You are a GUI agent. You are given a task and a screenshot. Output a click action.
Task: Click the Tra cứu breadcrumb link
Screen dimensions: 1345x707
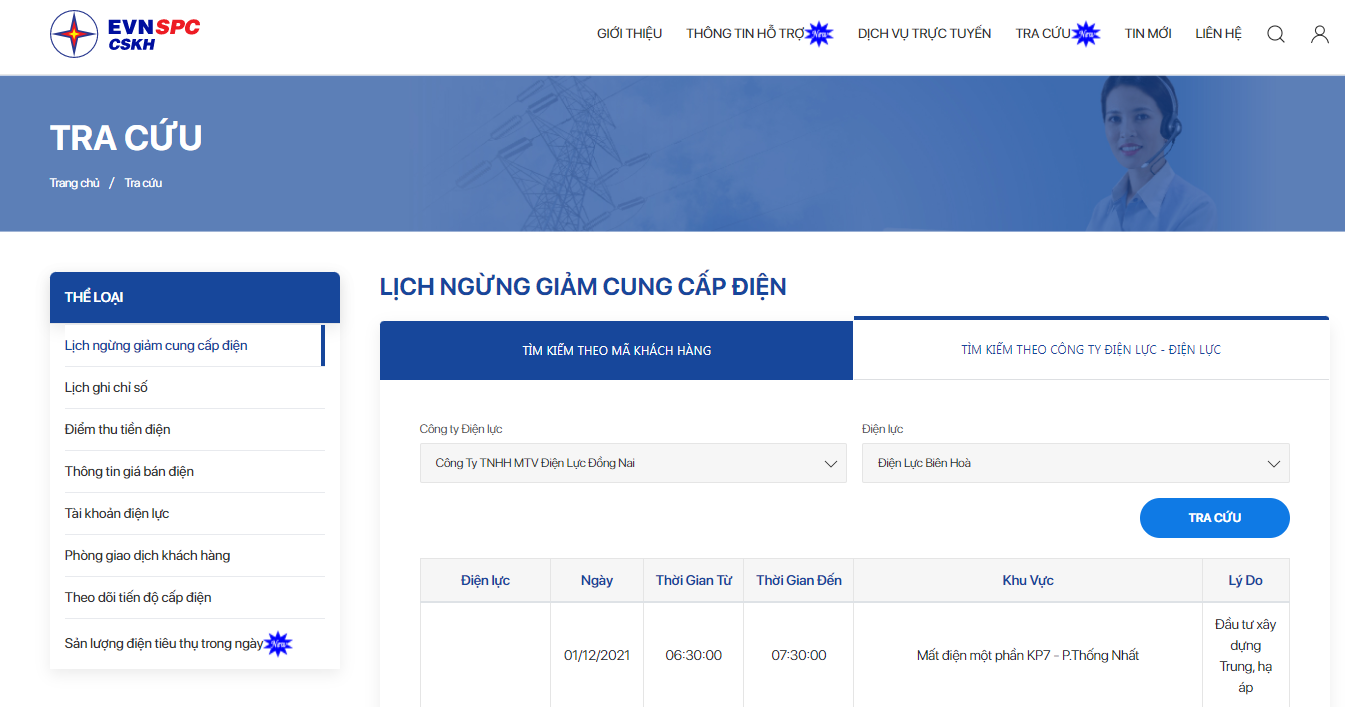[143, 183]
